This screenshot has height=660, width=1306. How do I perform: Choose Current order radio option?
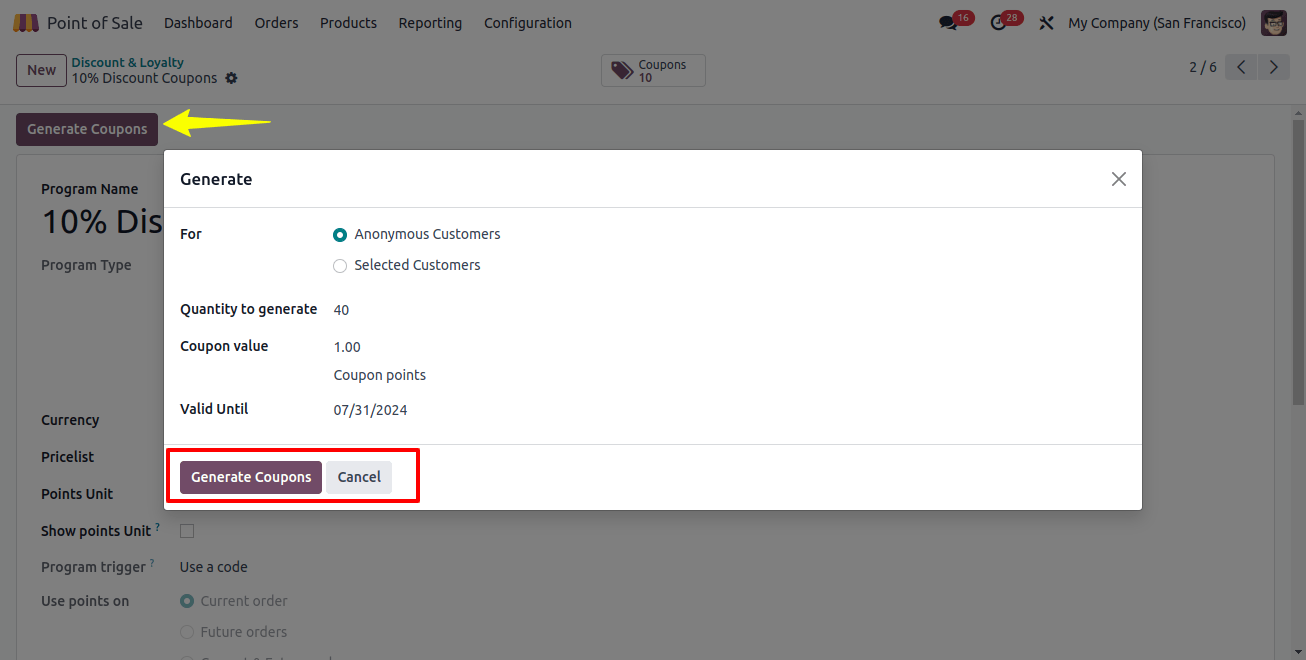point(187,601)
